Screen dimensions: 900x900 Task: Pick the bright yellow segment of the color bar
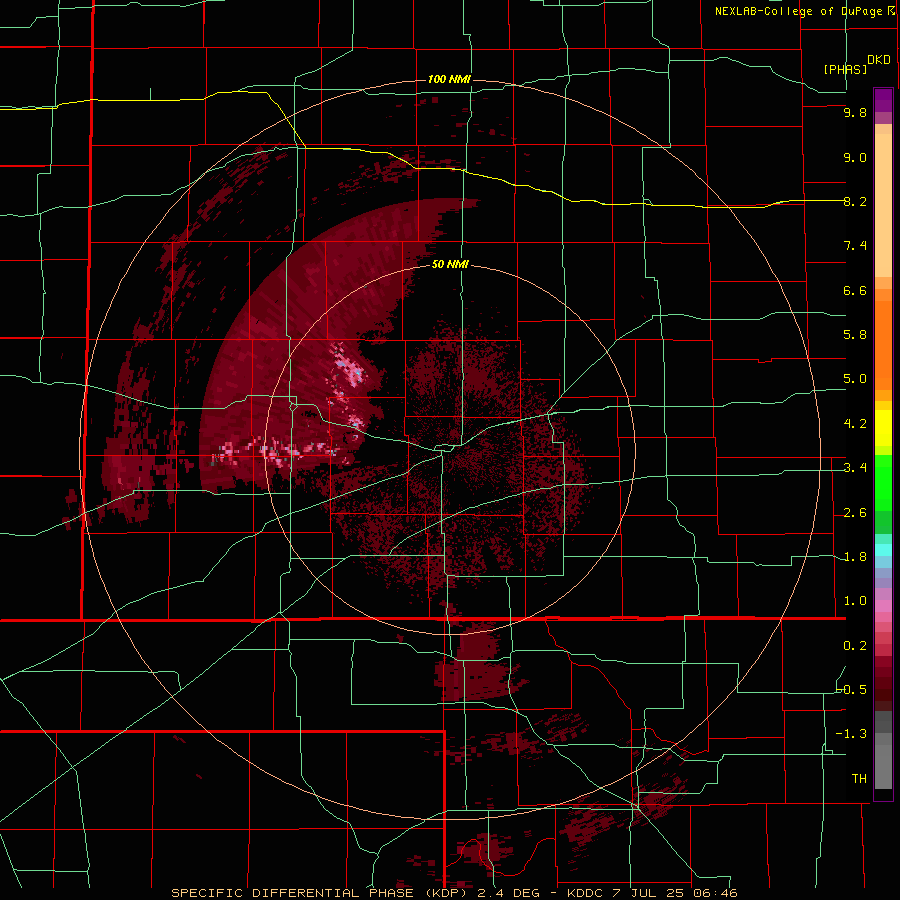[x=883, y=428]
